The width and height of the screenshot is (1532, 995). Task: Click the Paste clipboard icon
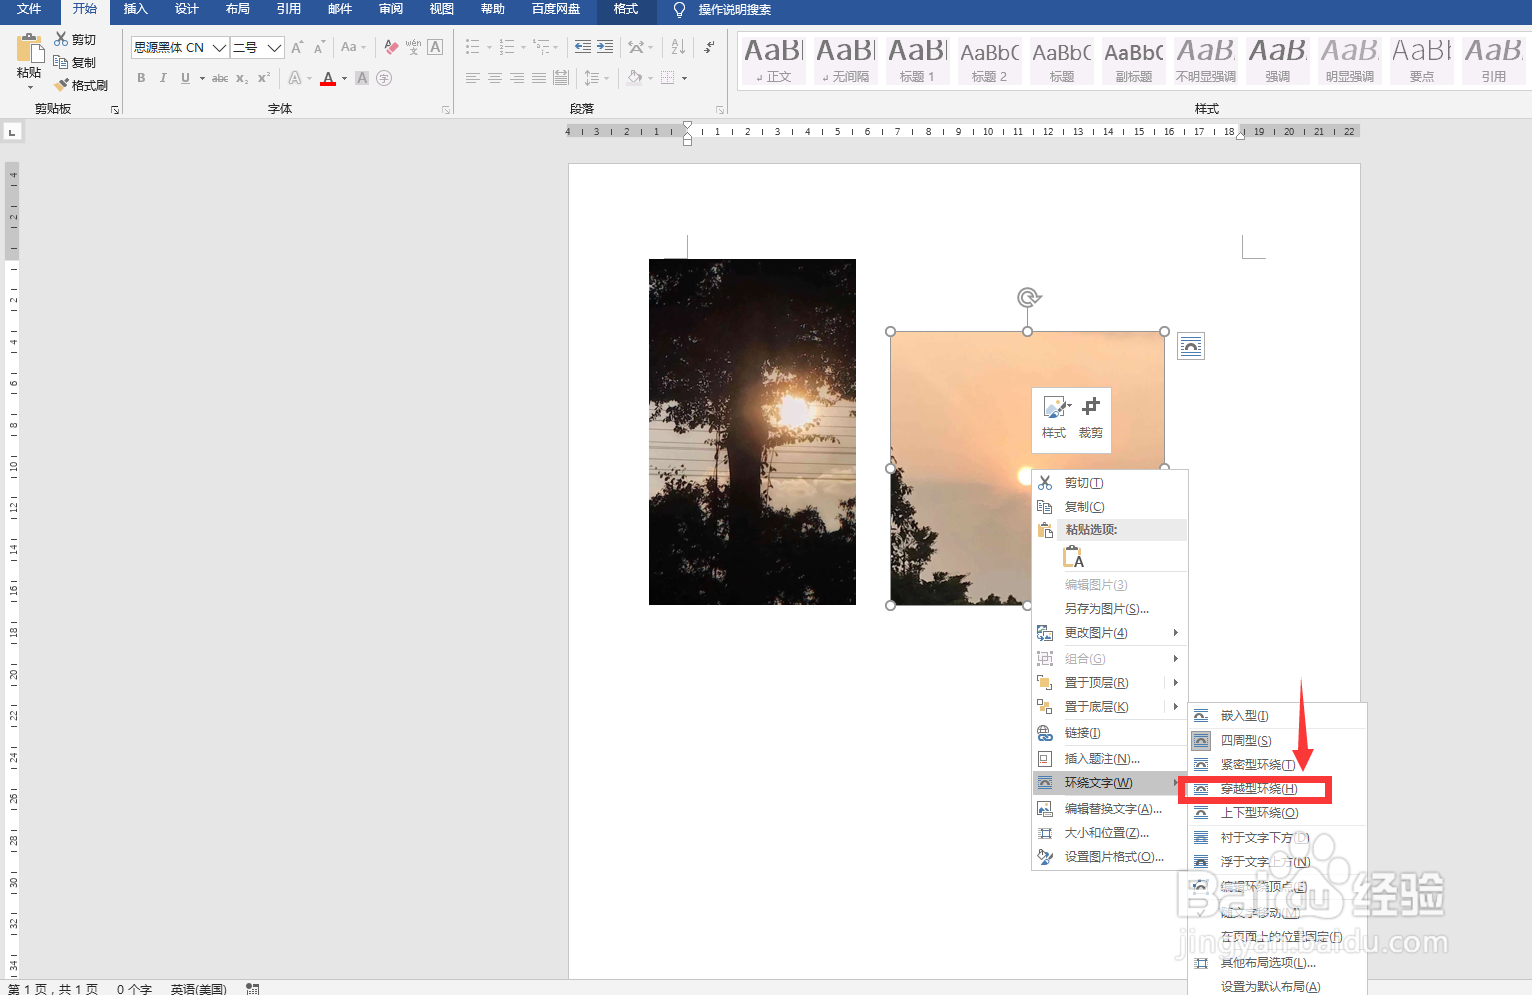tap(30, 48)
